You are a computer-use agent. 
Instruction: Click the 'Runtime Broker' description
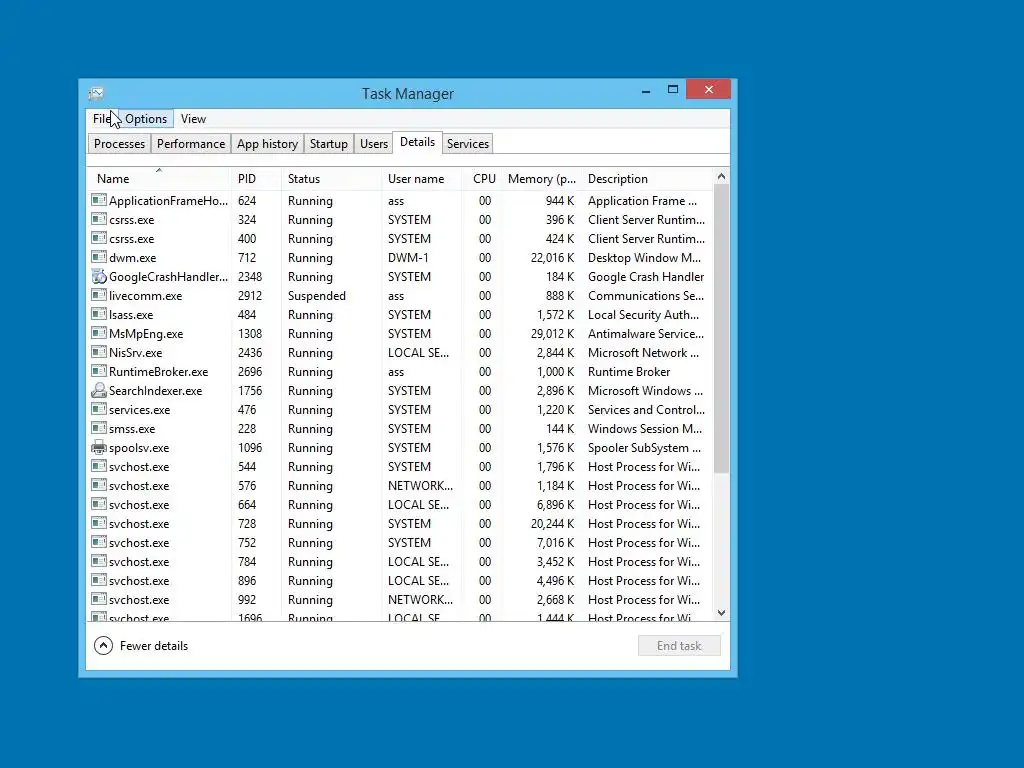pos(629,372)
